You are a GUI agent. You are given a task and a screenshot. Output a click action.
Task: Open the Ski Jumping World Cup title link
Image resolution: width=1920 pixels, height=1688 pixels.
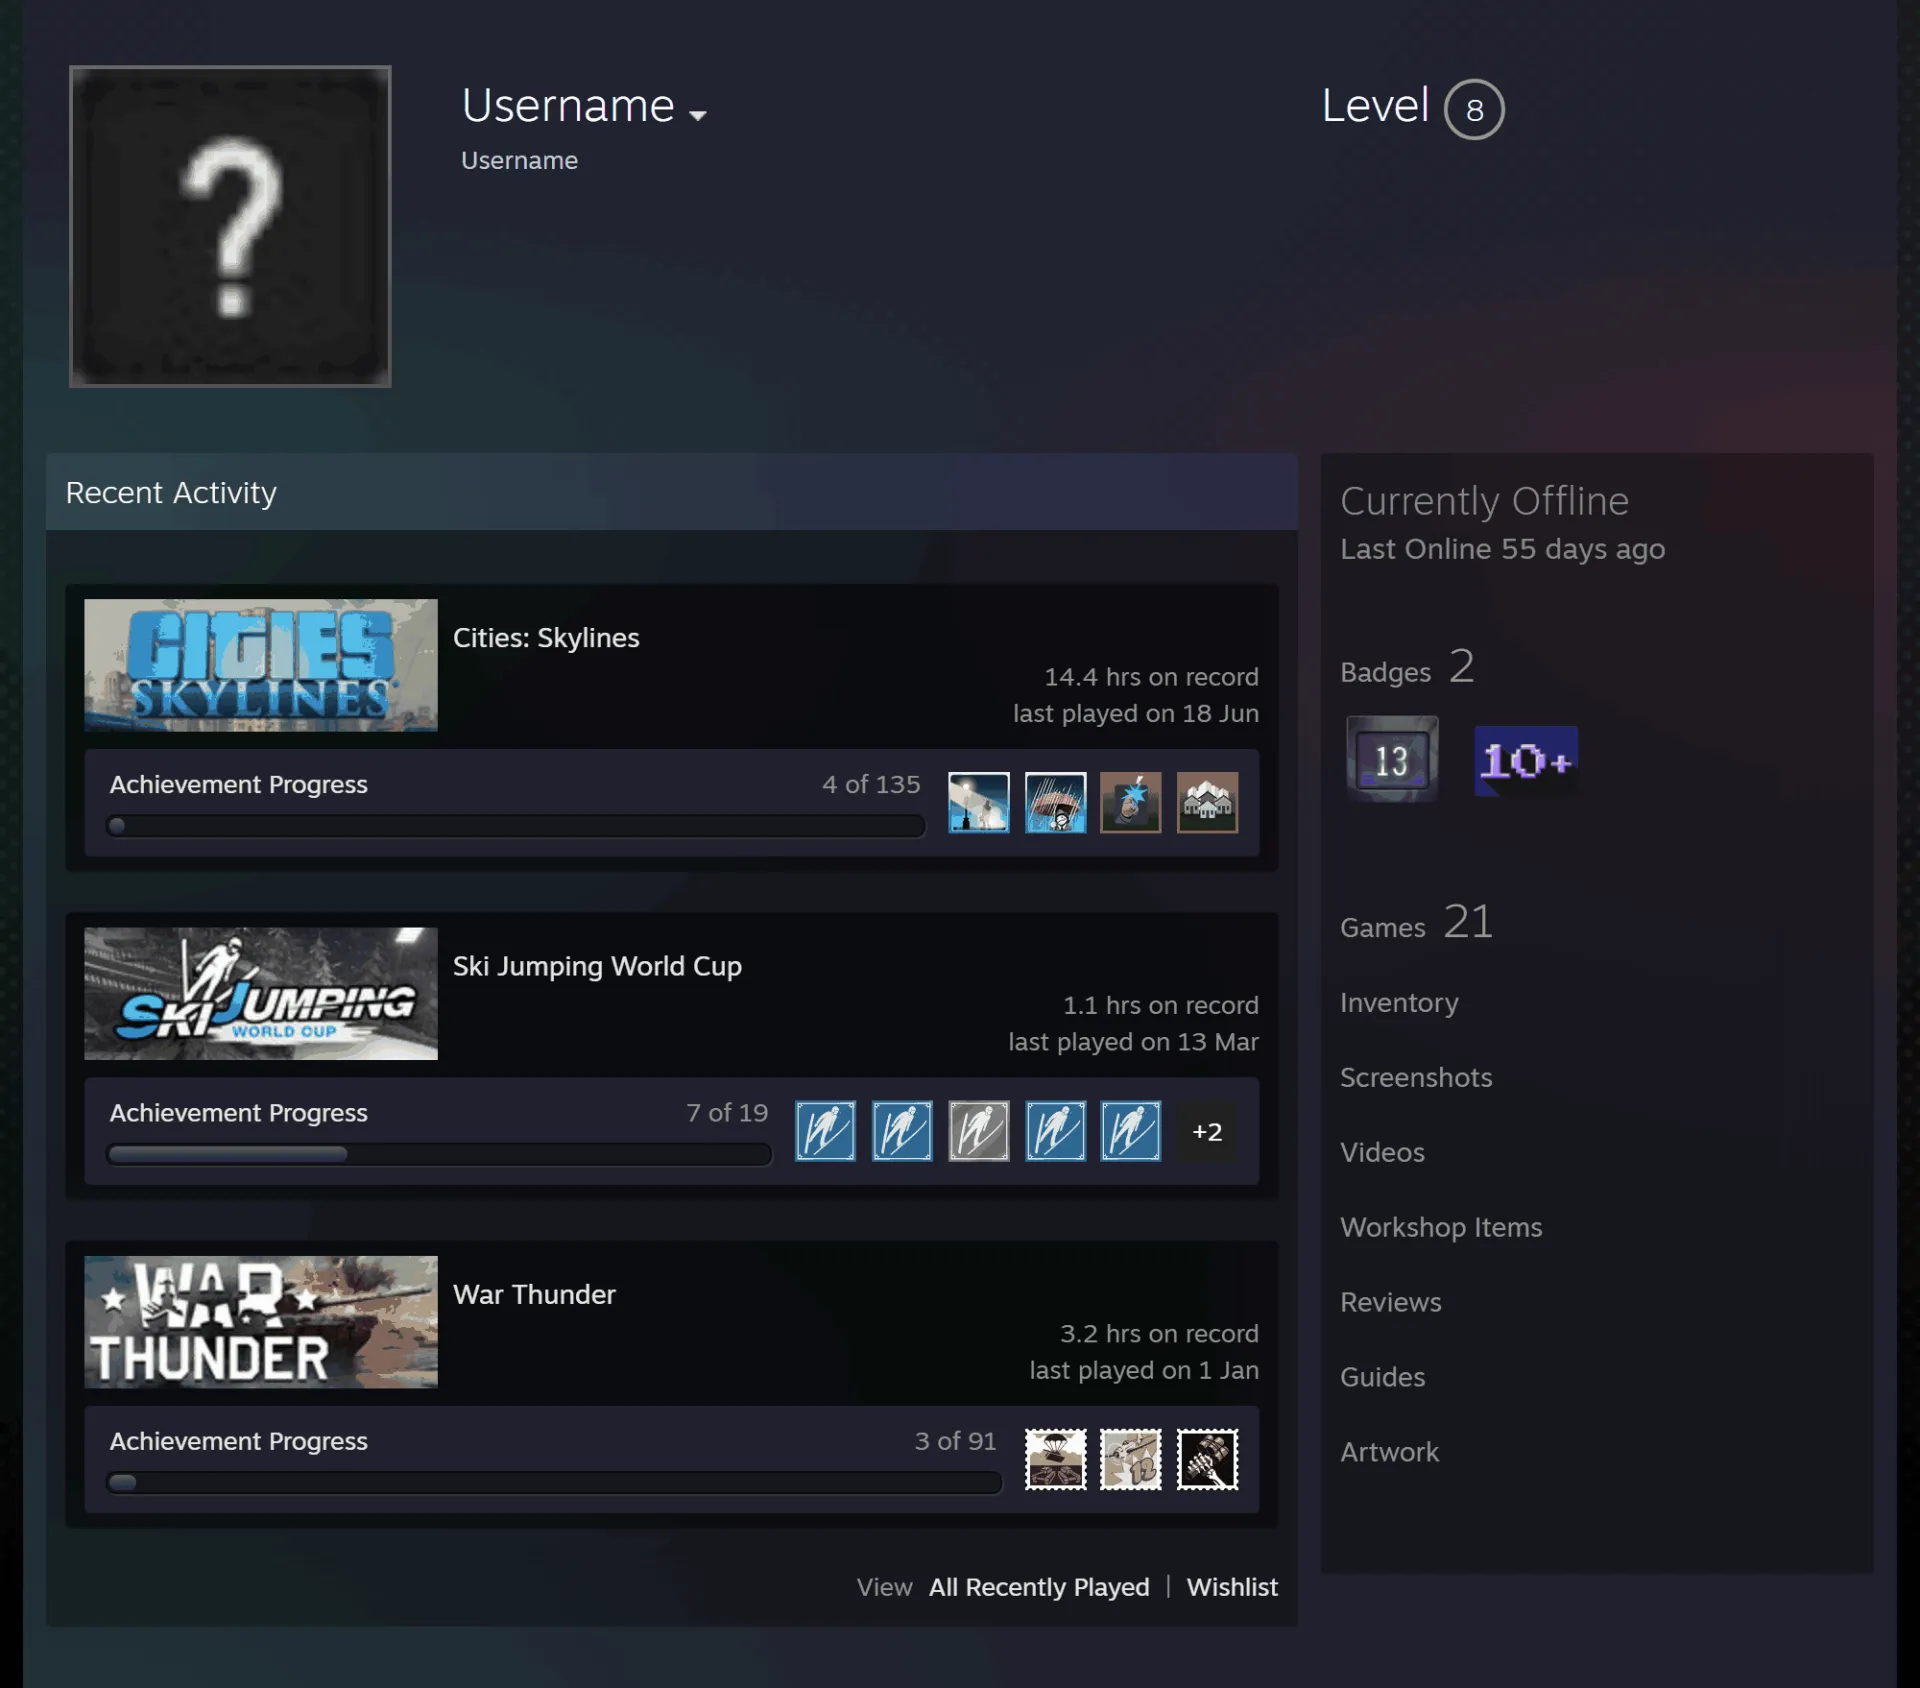point(597,966)
